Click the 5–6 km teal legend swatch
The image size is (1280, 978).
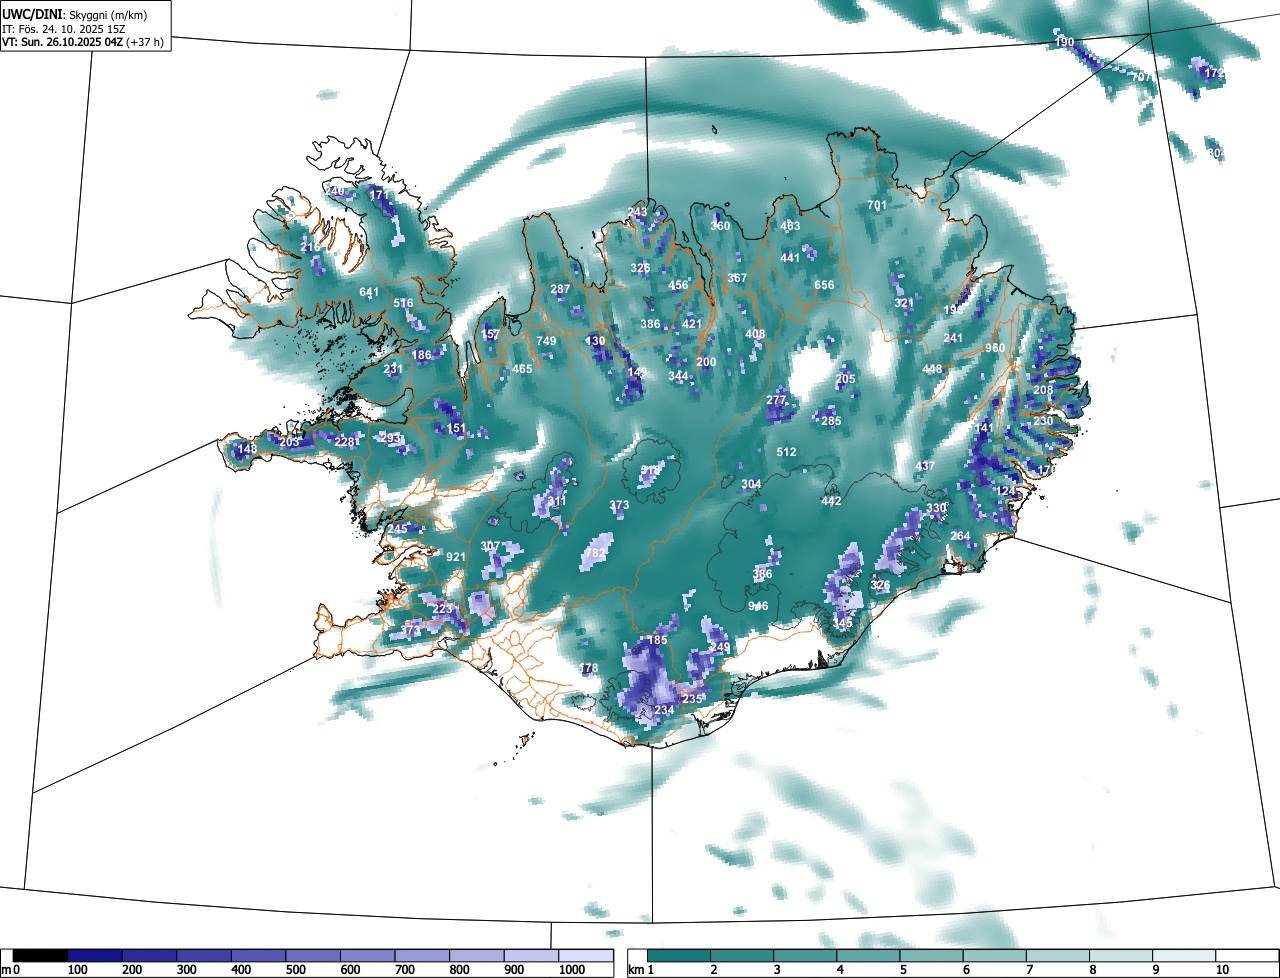(x=931, y=956)
